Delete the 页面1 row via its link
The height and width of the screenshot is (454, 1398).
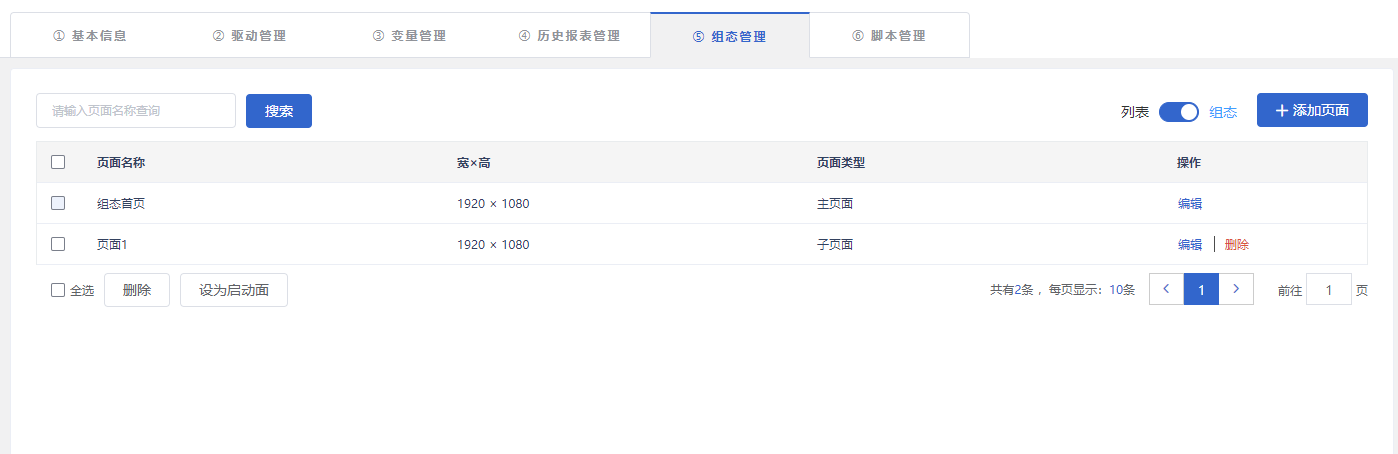tap(1237, 245)
